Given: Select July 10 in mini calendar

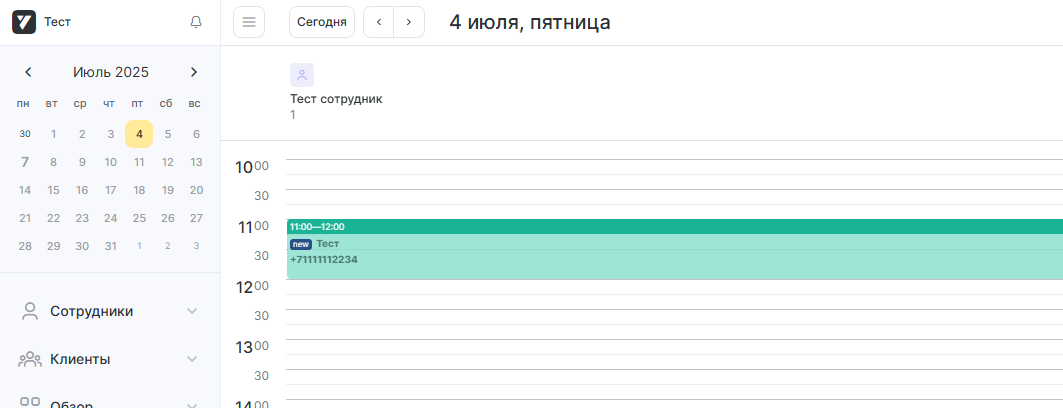Looking at the screenshot, I should pyautogui.click(x=111, y=162).
